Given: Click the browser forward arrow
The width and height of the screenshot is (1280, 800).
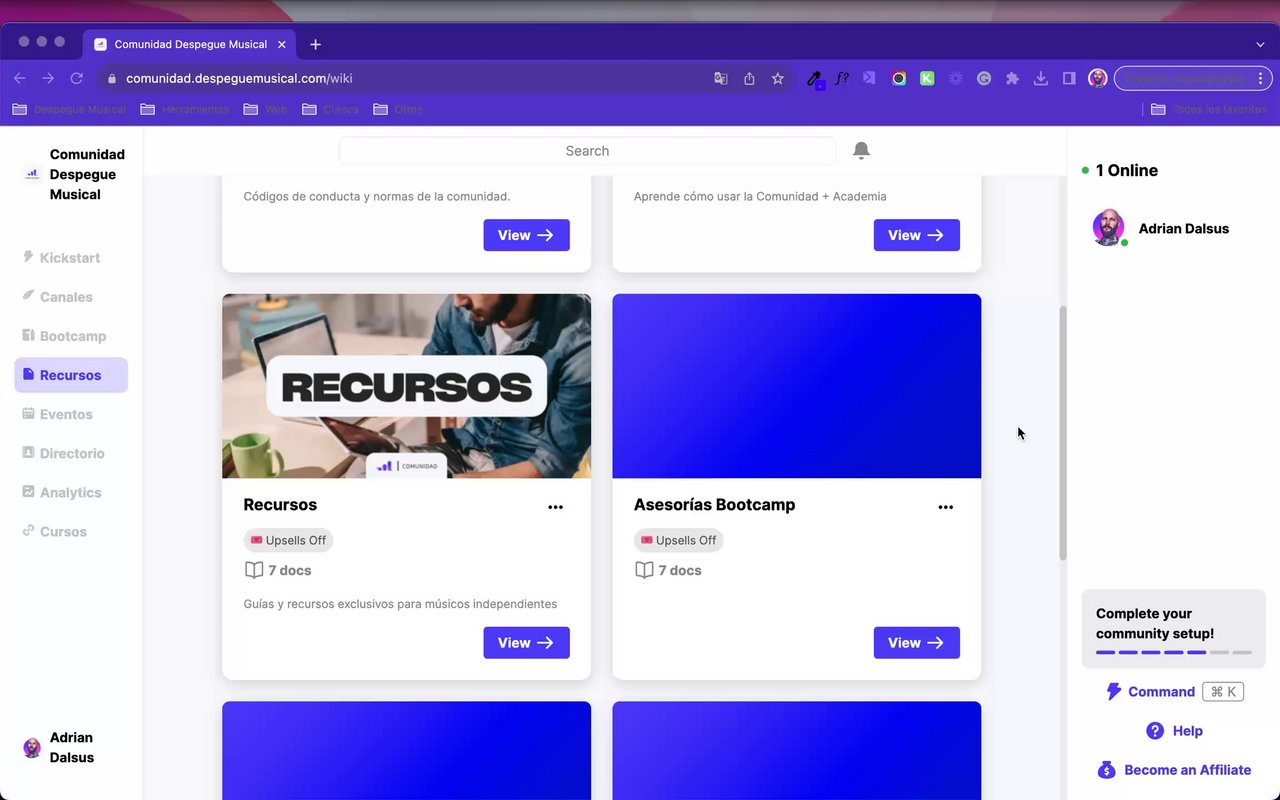Looking at the screenshot, I should coord(48,78).
